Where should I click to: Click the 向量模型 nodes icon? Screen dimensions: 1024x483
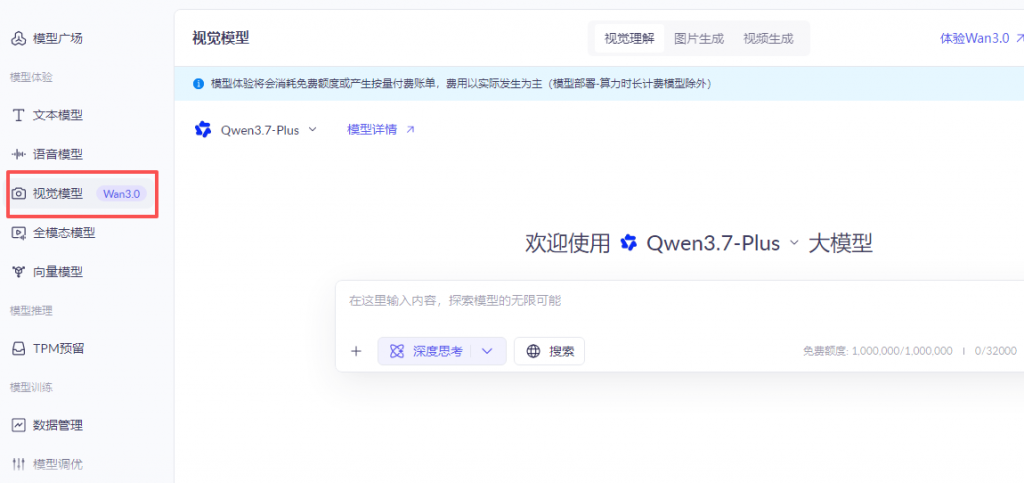(18, 272)
